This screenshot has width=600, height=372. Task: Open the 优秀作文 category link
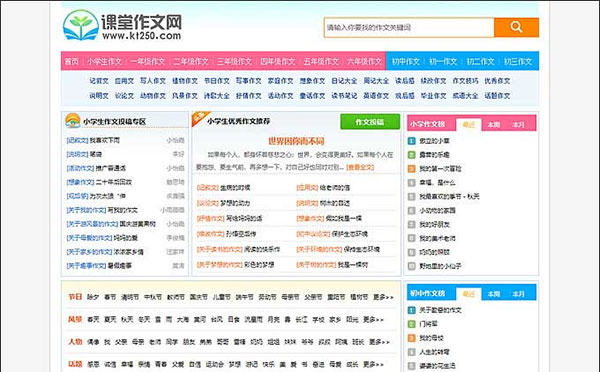(497, 81)
